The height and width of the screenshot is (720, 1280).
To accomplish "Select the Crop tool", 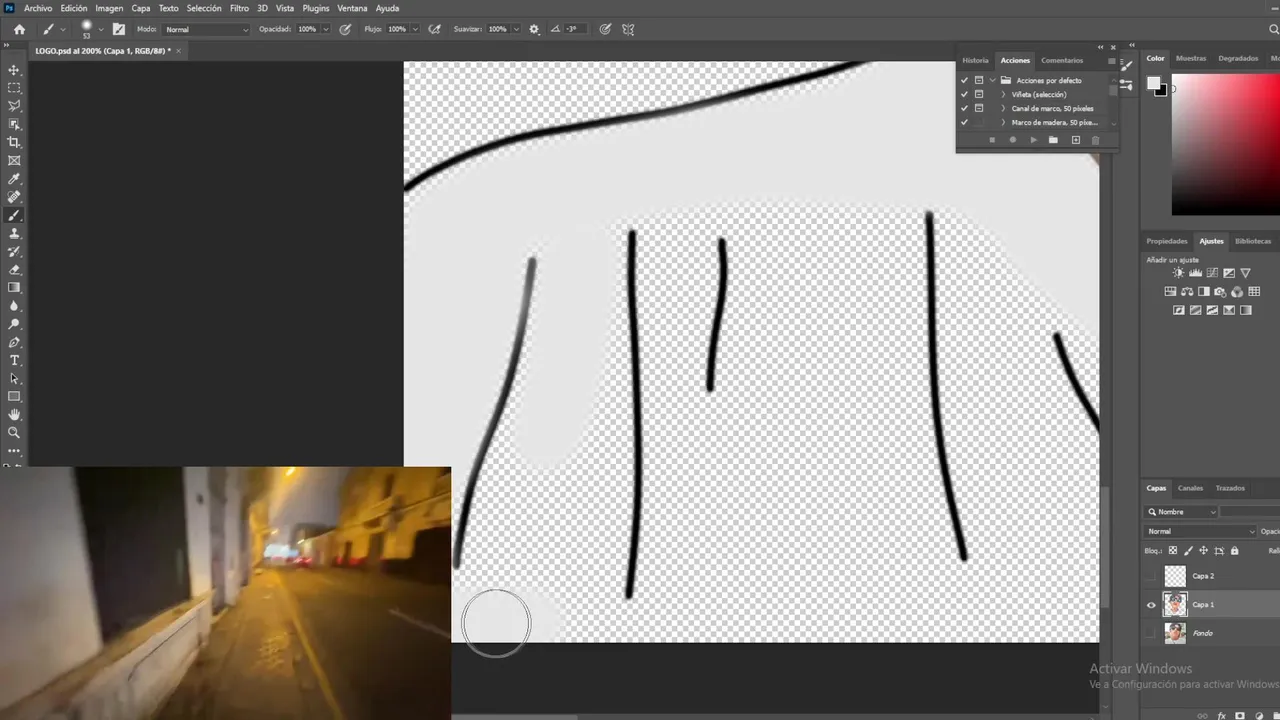I will tap(14, 142).
